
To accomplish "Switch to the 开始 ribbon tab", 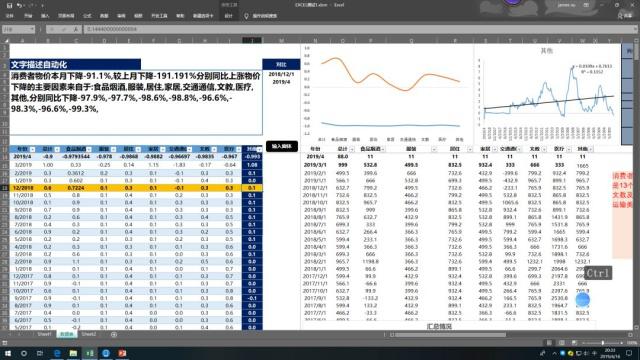I will click(x=28, y=16).
